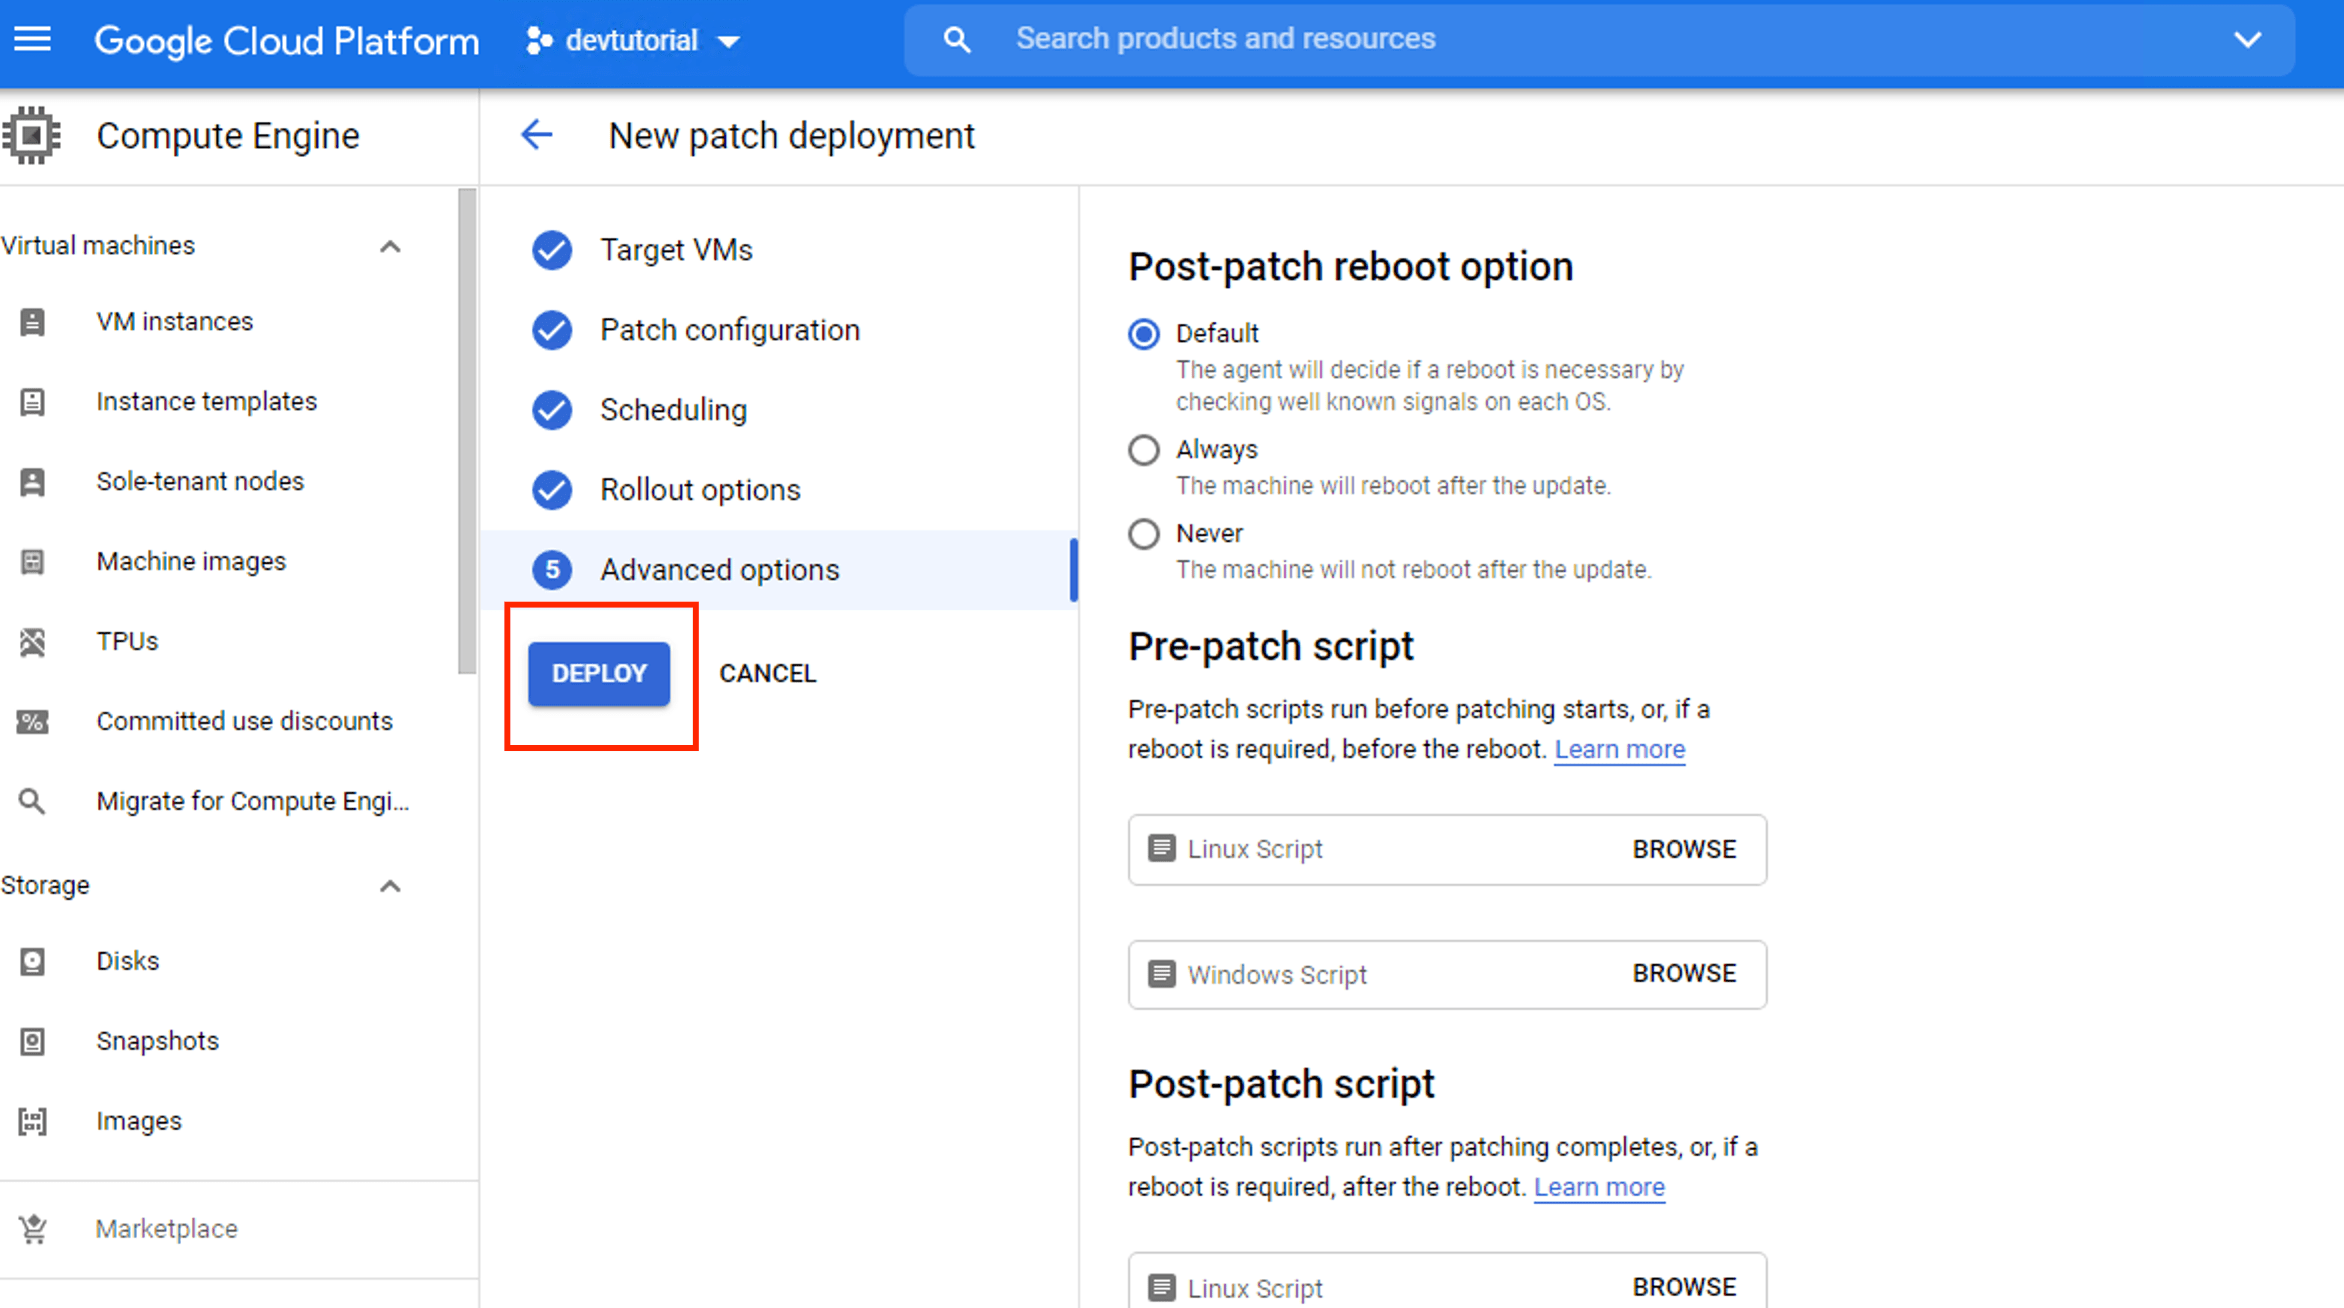Select the Always reboot option
The width and height of the screenshot is (2344, 1308).
click(x=1143, y=450)
